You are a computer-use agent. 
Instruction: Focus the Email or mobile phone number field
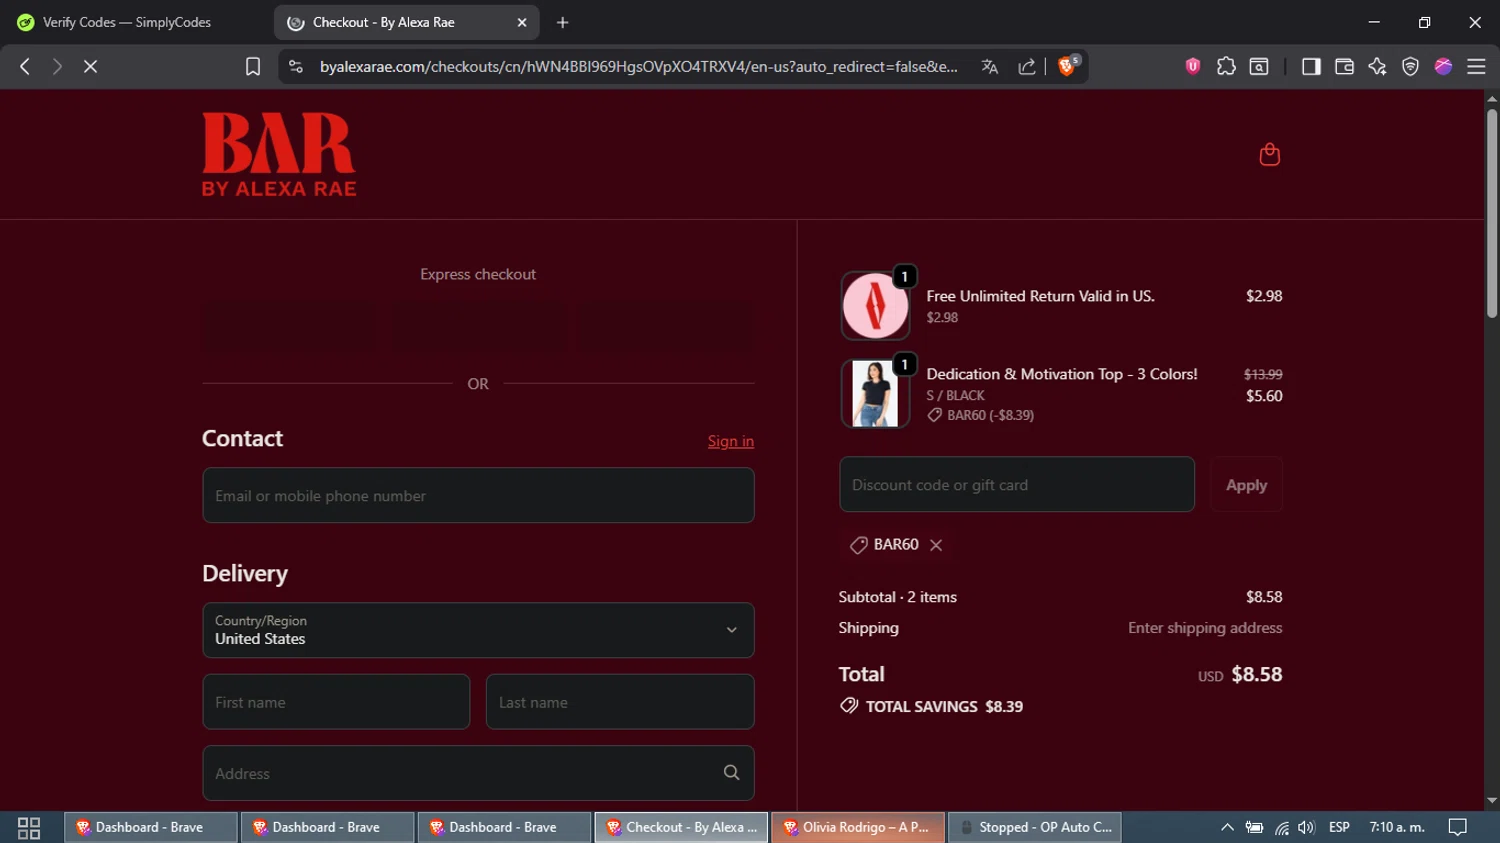click(x=478, y=495)
